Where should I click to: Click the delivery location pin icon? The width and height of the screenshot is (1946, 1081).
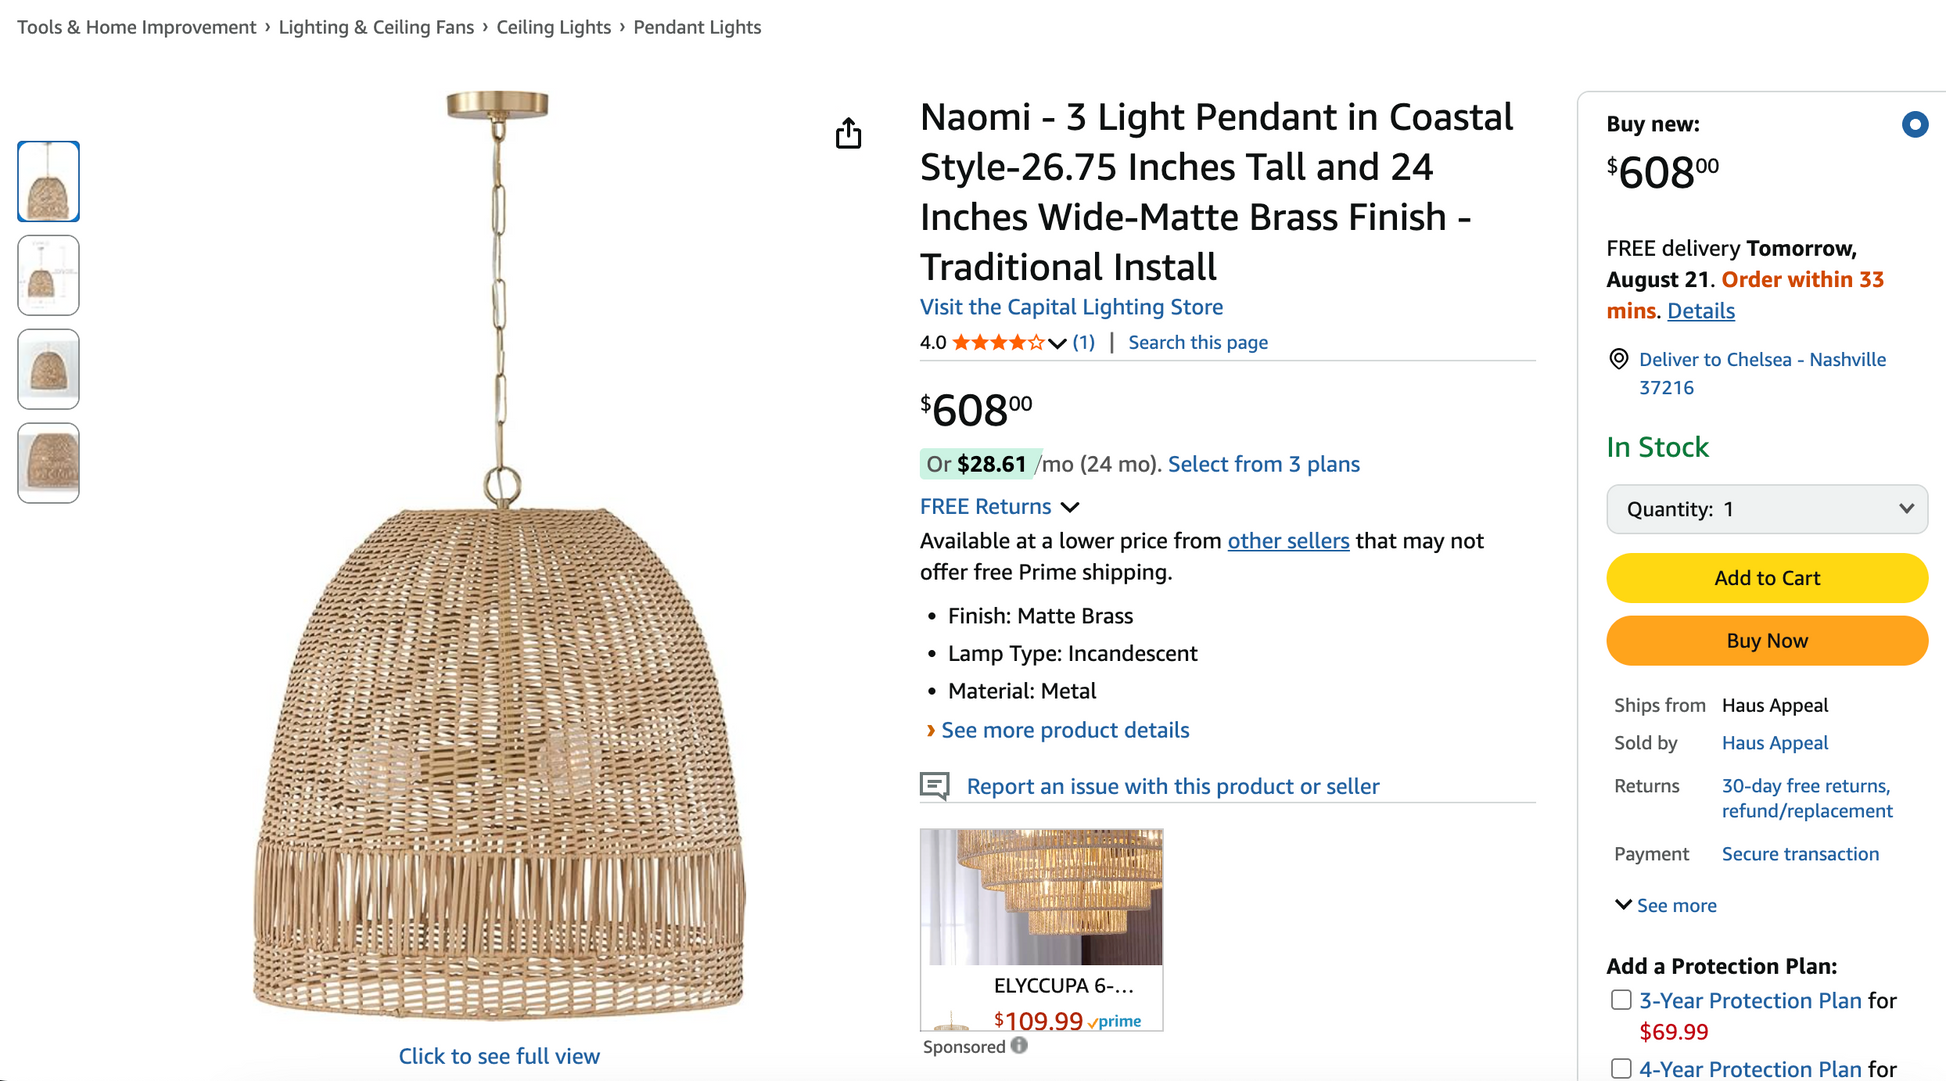click(1618, 359)
